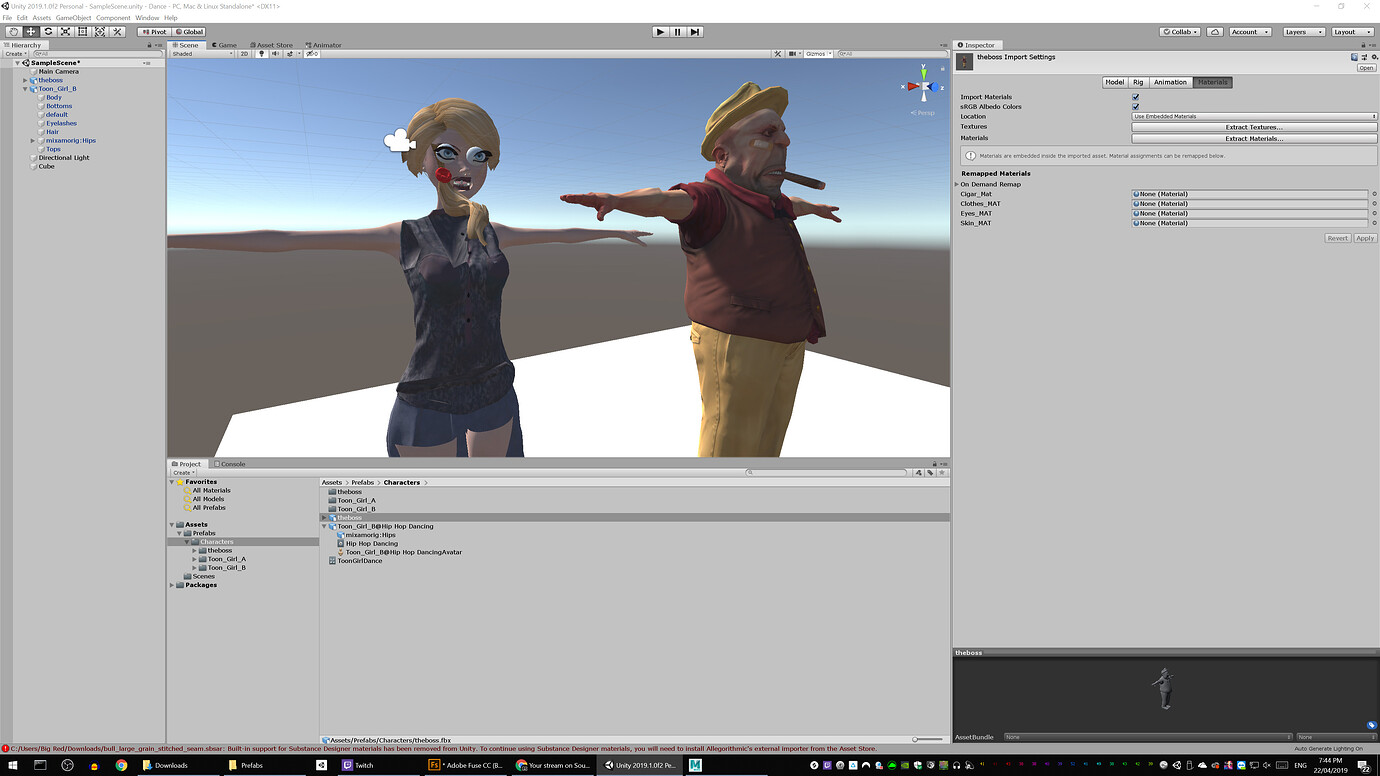Screen dimensions: 1380x776
Task: Open the Use Embedded Materials location dropdown
Action: coord(1252,117)
